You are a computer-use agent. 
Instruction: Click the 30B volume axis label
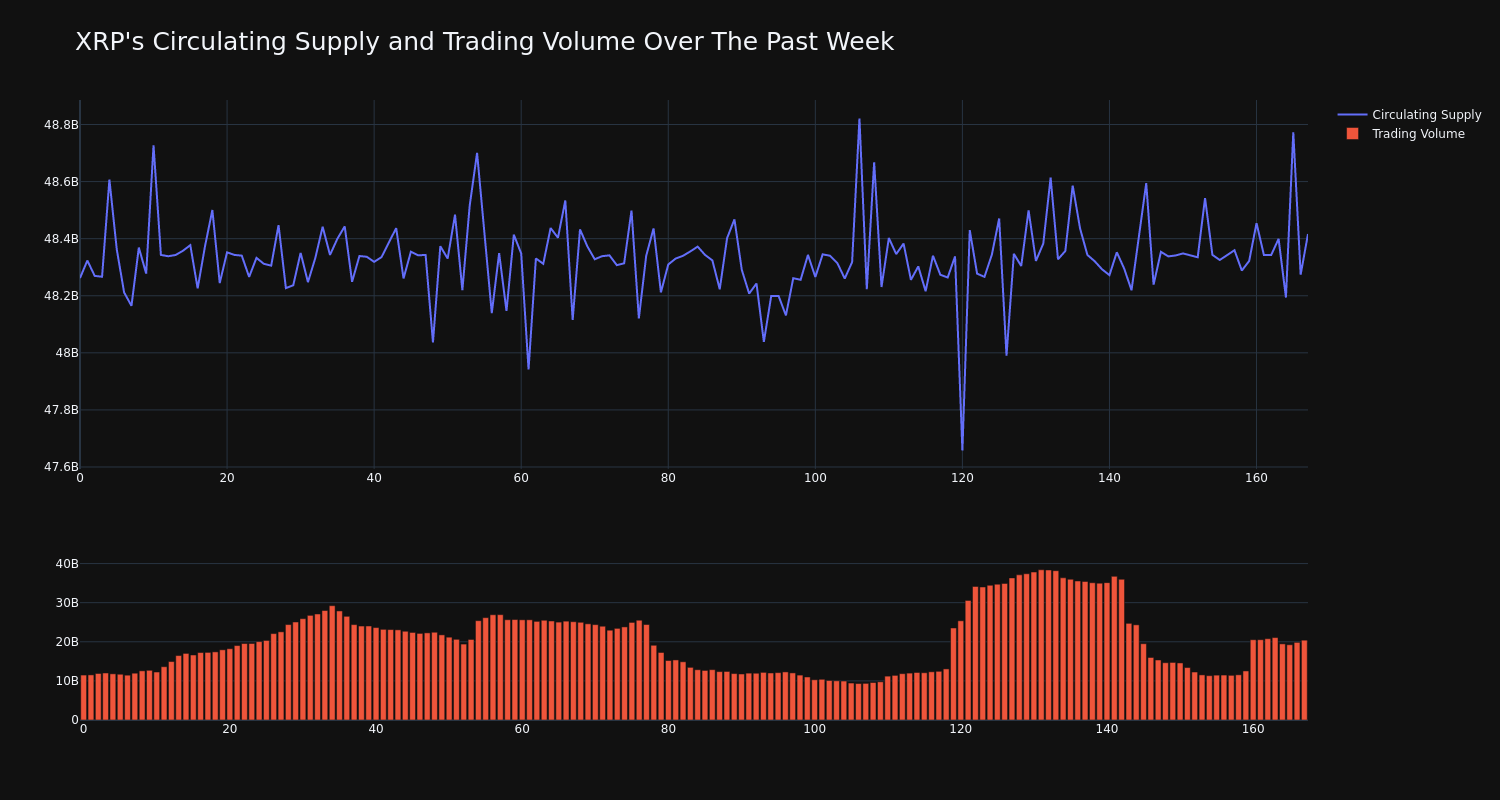67,603
